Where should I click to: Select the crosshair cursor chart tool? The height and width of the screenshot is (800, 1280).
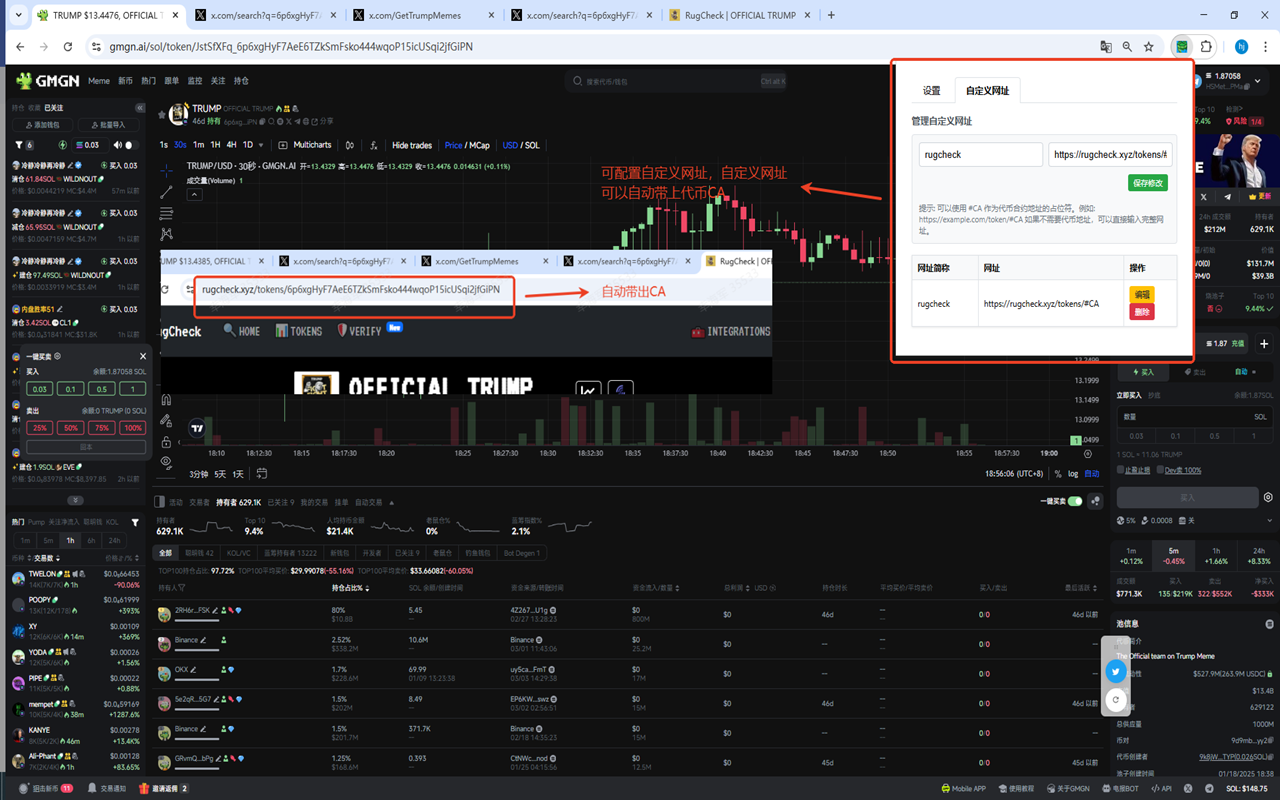[166, 171]
